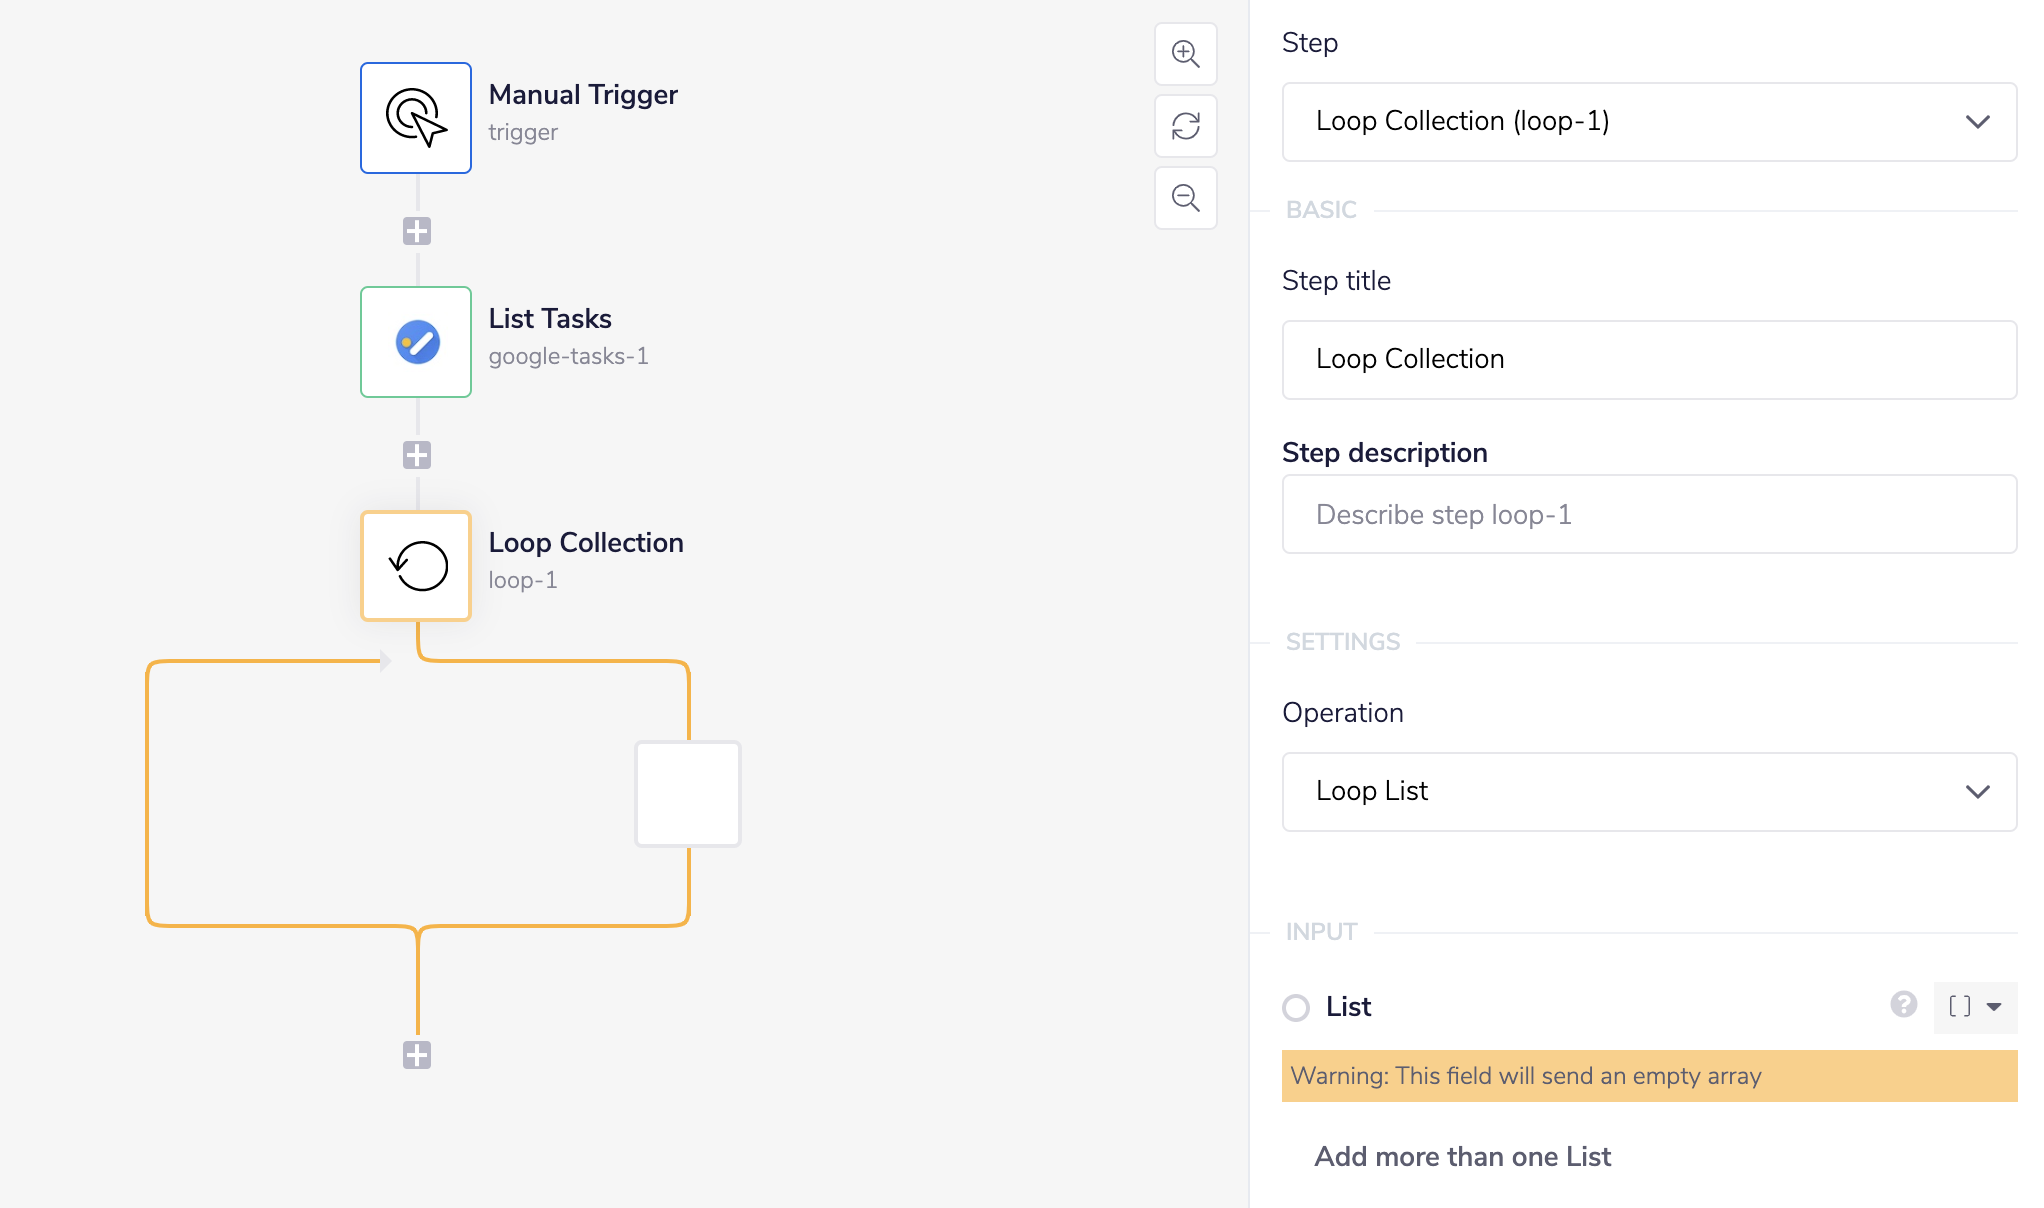Open the array type dropdown for List

click(1973, 1008)
